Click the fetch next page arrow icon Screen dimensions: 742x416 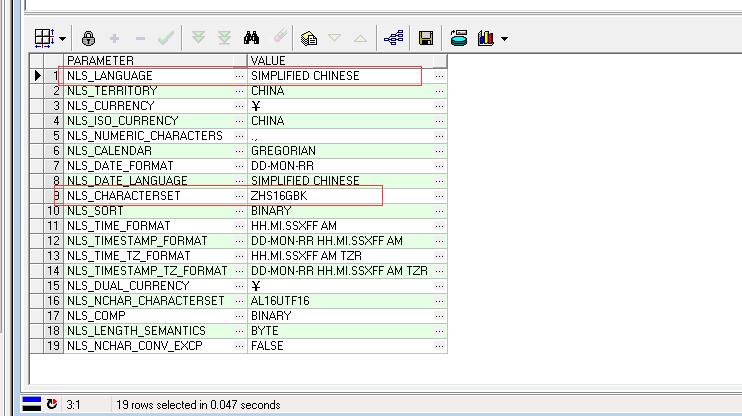pyautogui.click(x=198, y=38)
